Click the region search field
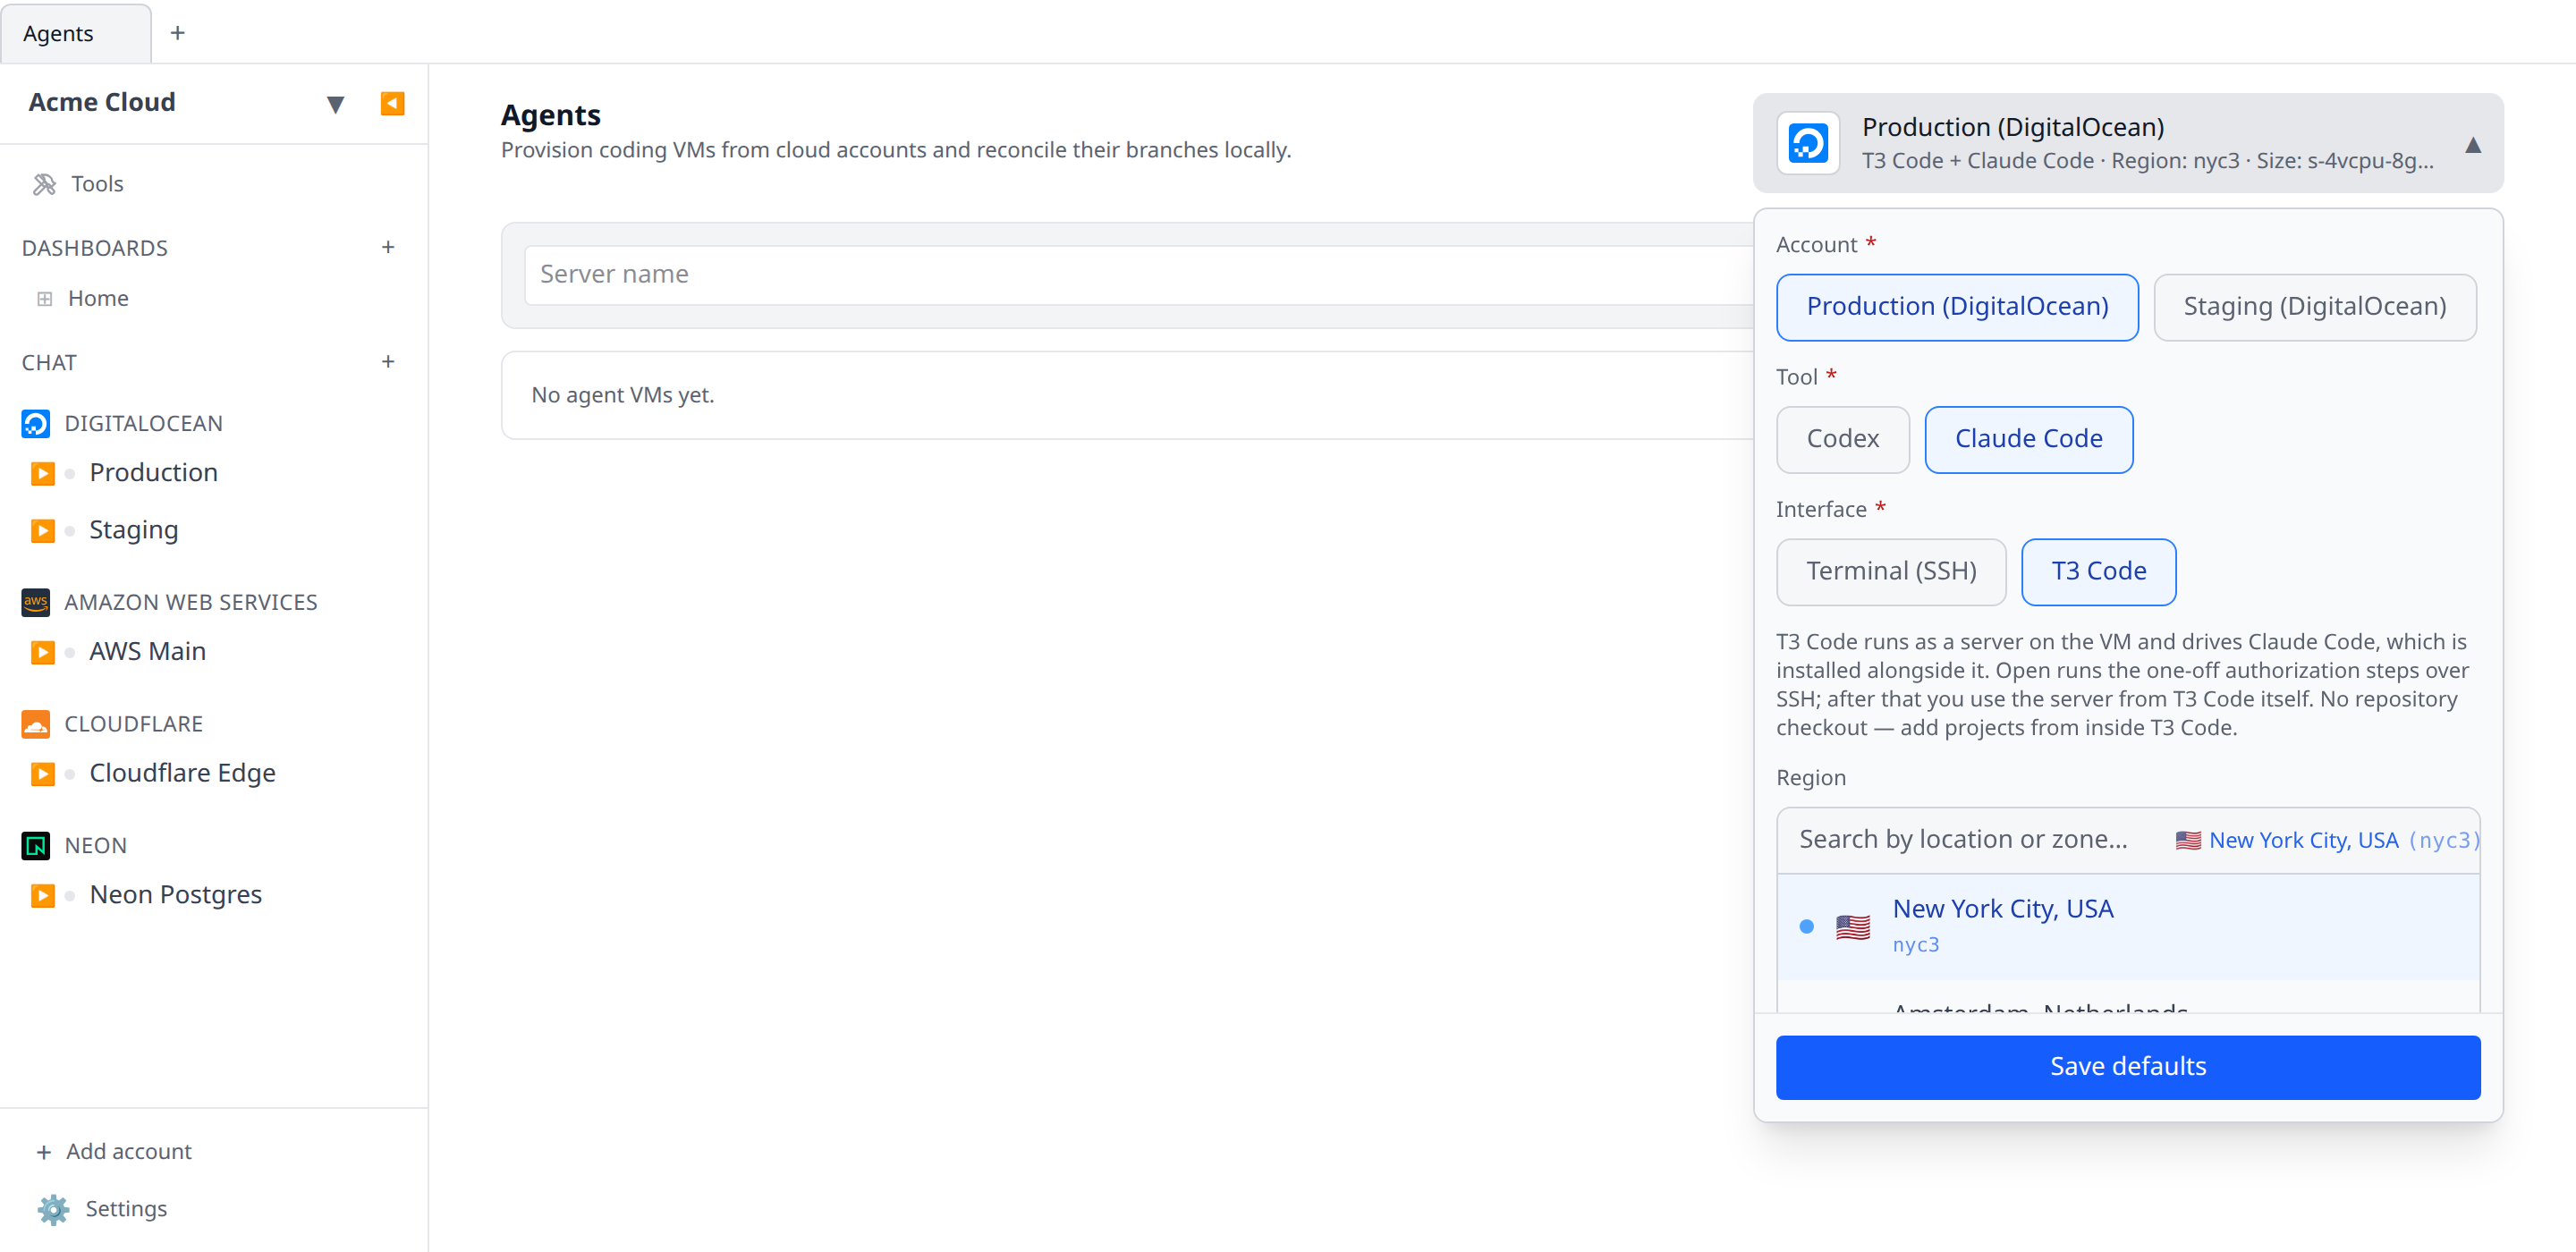2576x1252 pixels. point(1965,840)
